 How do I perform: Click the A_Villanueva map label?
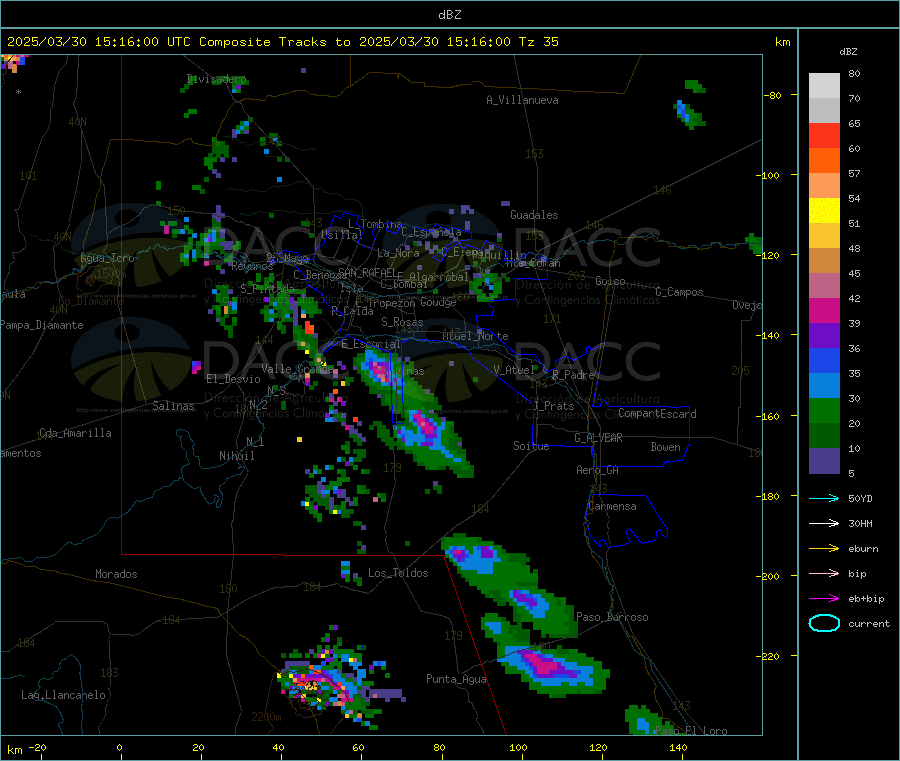tap(522, 100)
